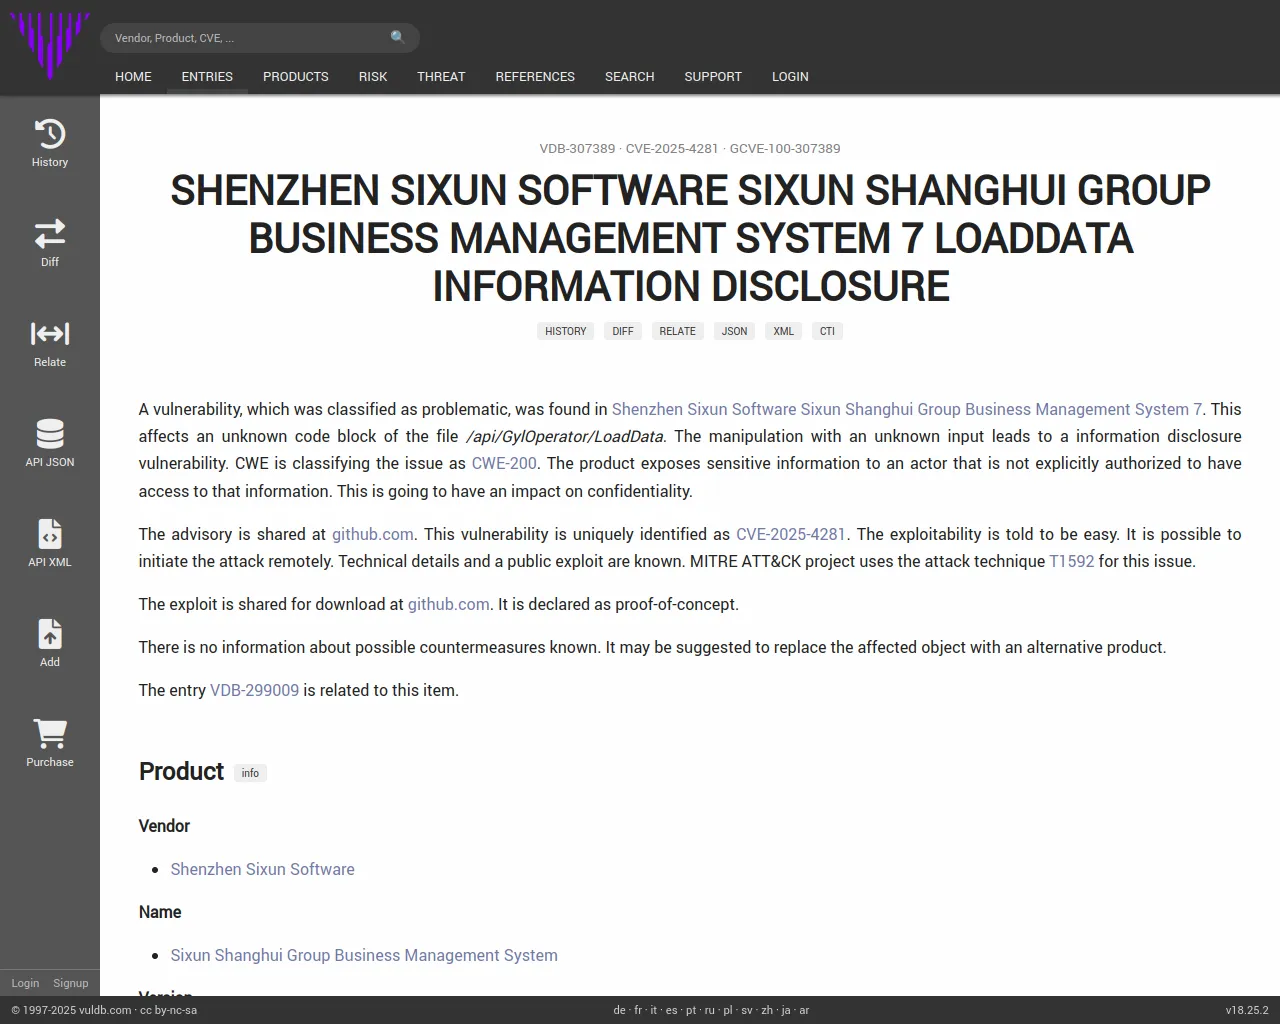Open LOGIN in the top navigation
1280x1024 pixels.
pos(790,77)
